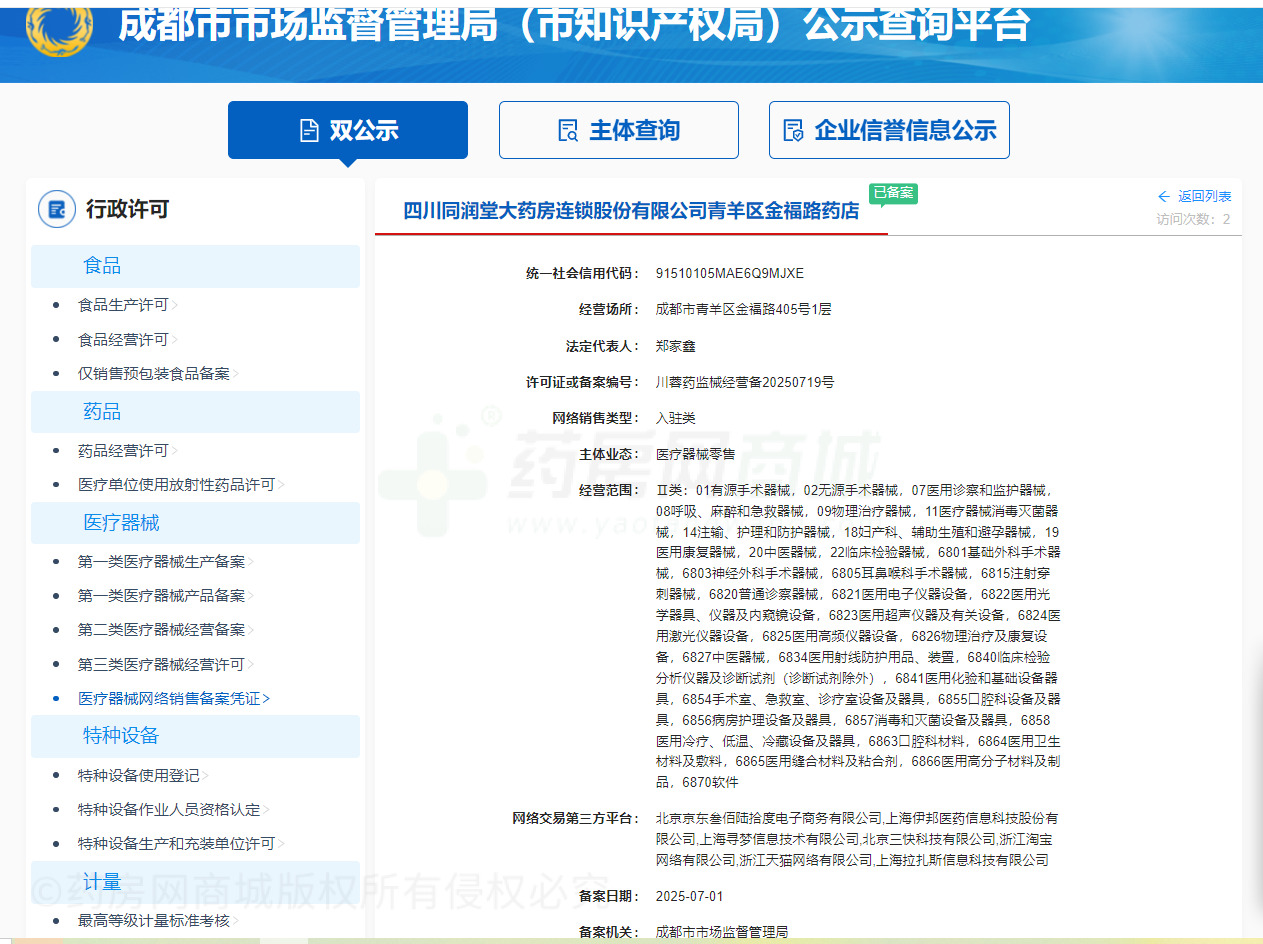
Task: Click the address 成都市青羊区金福路405号1层
Action: click(x=743, y=309)
